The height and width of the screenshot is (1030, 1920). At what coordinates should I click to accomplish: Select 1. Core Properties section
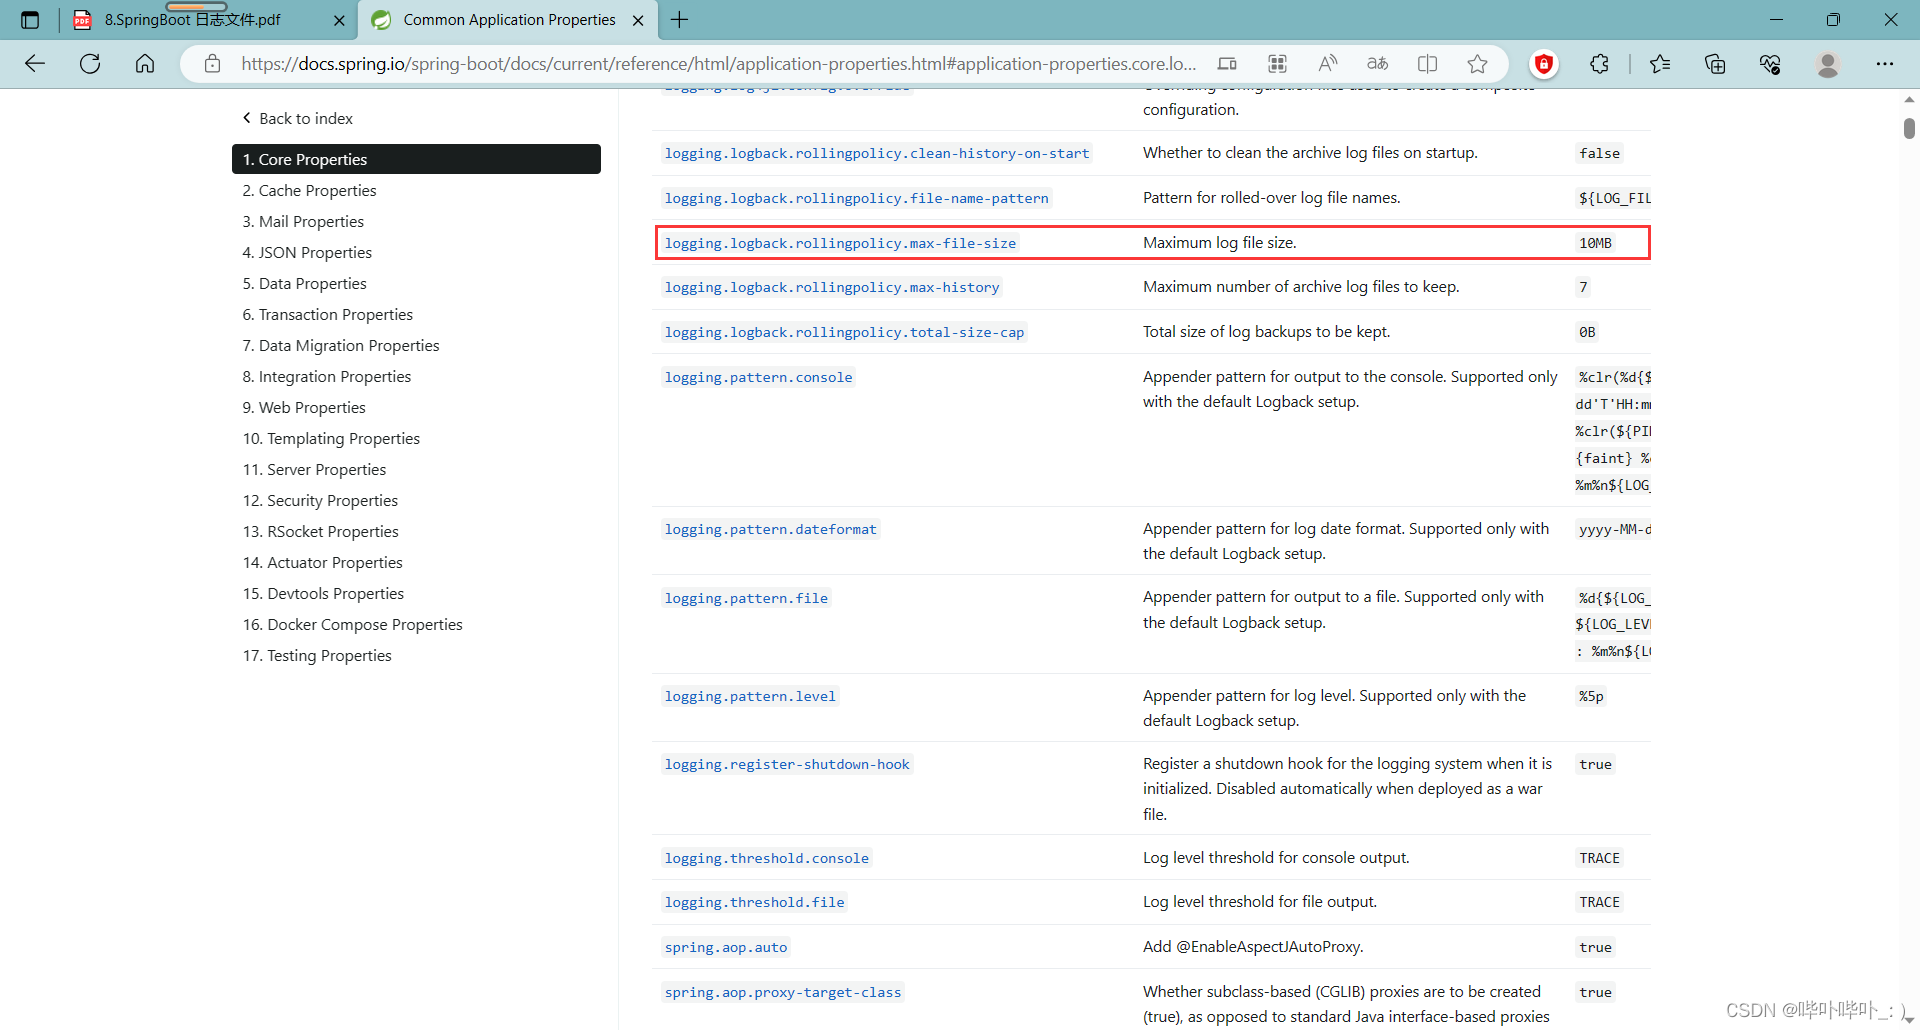416,159
